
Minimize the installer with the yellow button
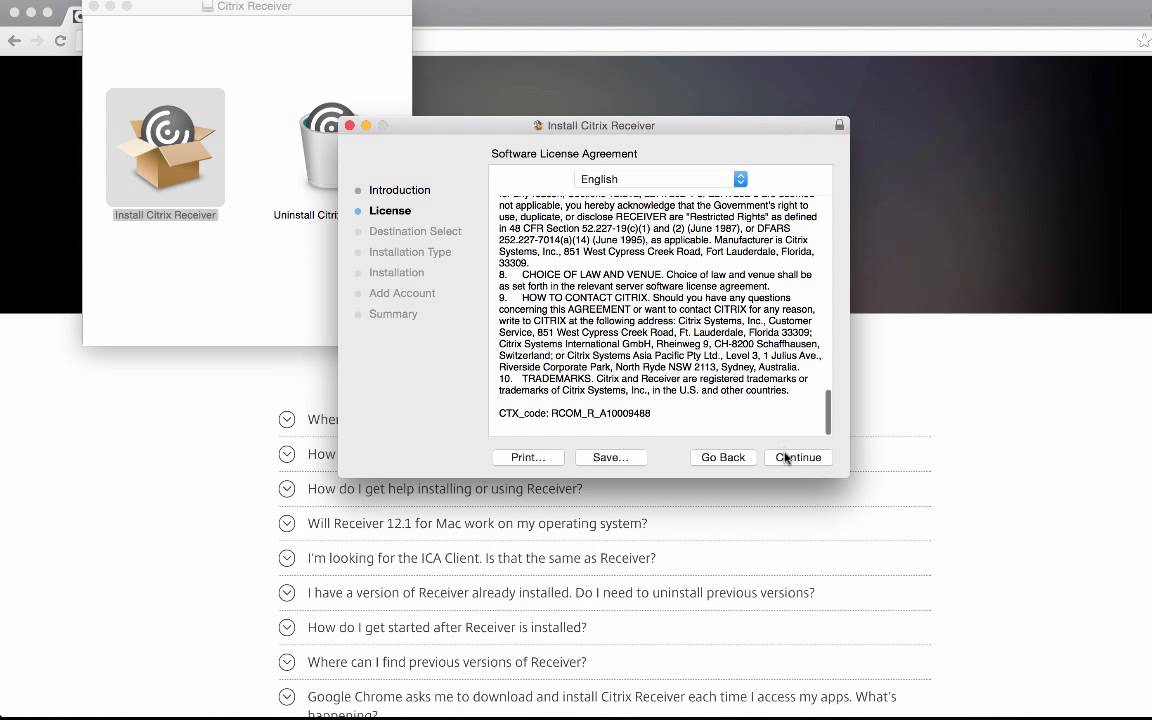[x=366, y=126]
